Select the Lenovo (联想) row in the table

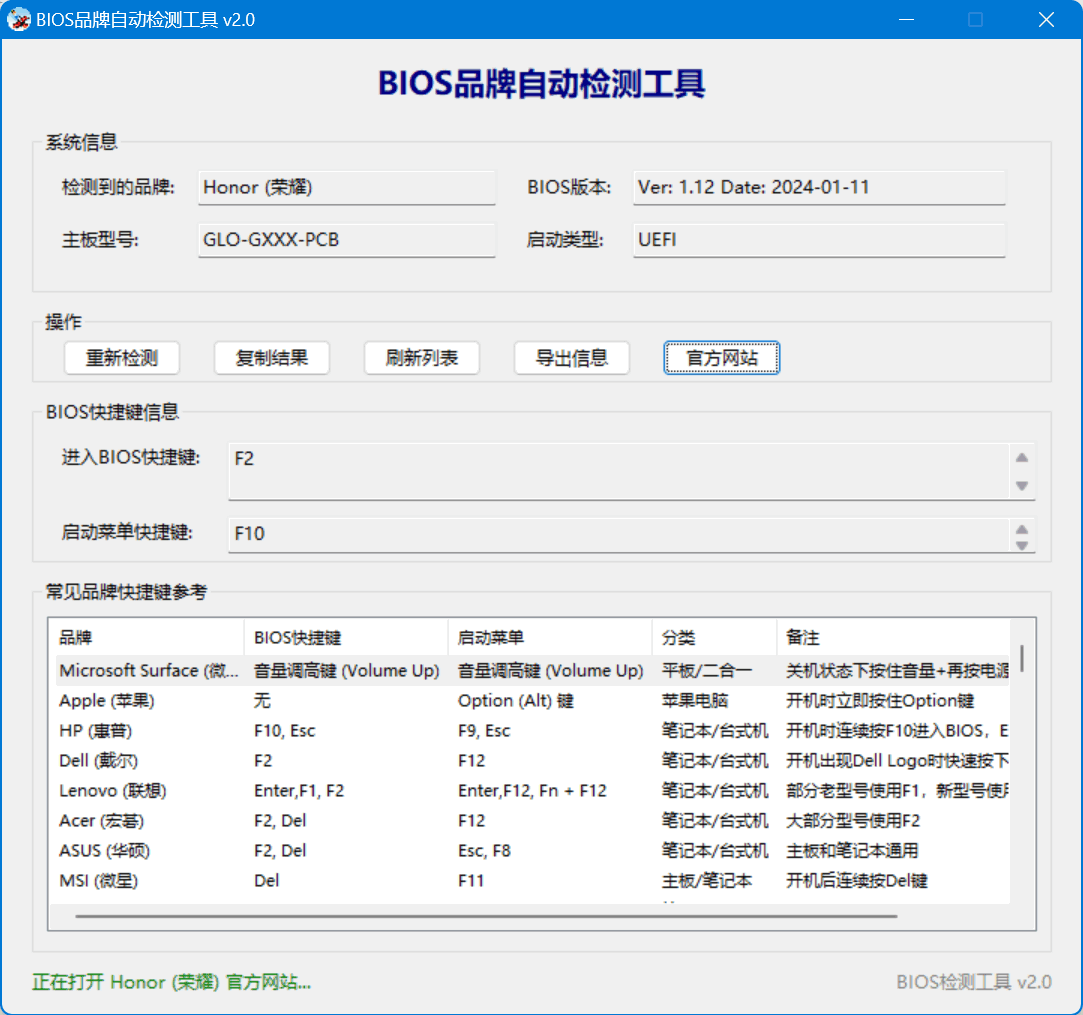[300, 790]
